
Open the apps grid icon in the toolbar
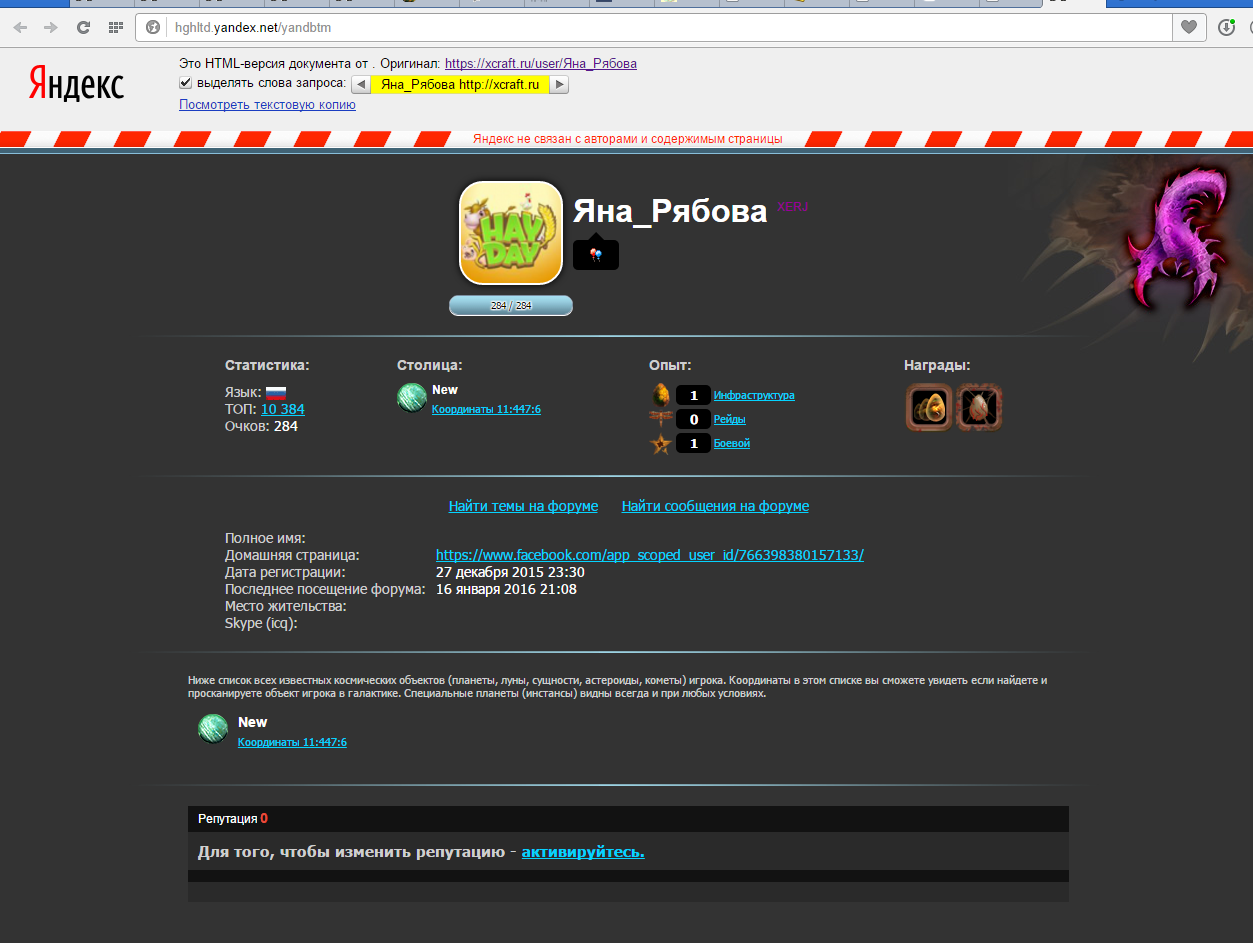click(x=115, y=27)
